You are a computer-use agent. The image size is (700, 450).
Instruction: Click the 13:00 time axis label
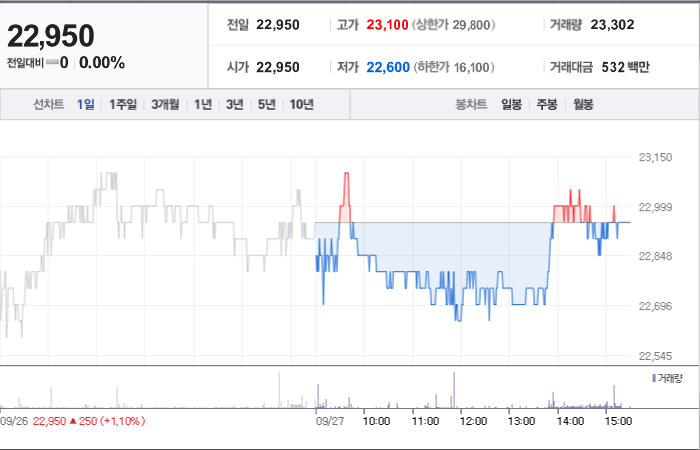(521, 421)
